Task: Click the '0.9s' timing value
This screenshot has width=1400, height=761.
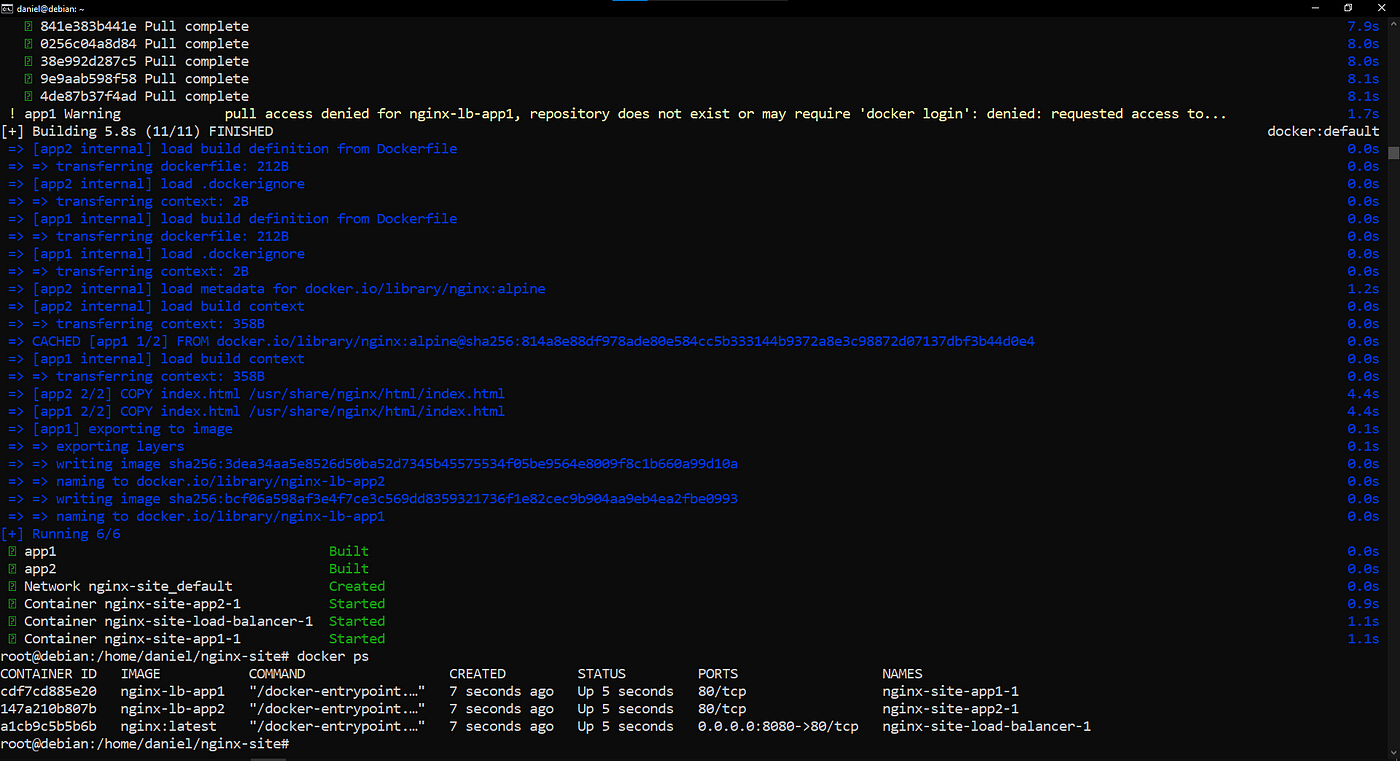Action: (1363, 604)
